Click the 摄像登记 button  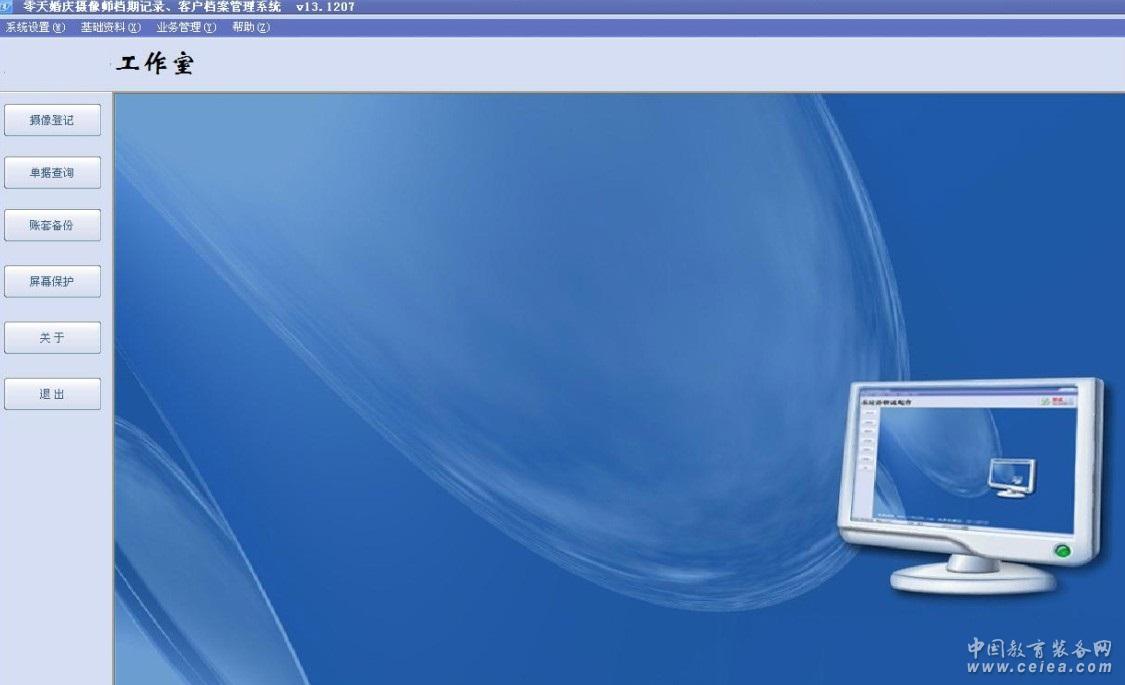coord(52,120)
